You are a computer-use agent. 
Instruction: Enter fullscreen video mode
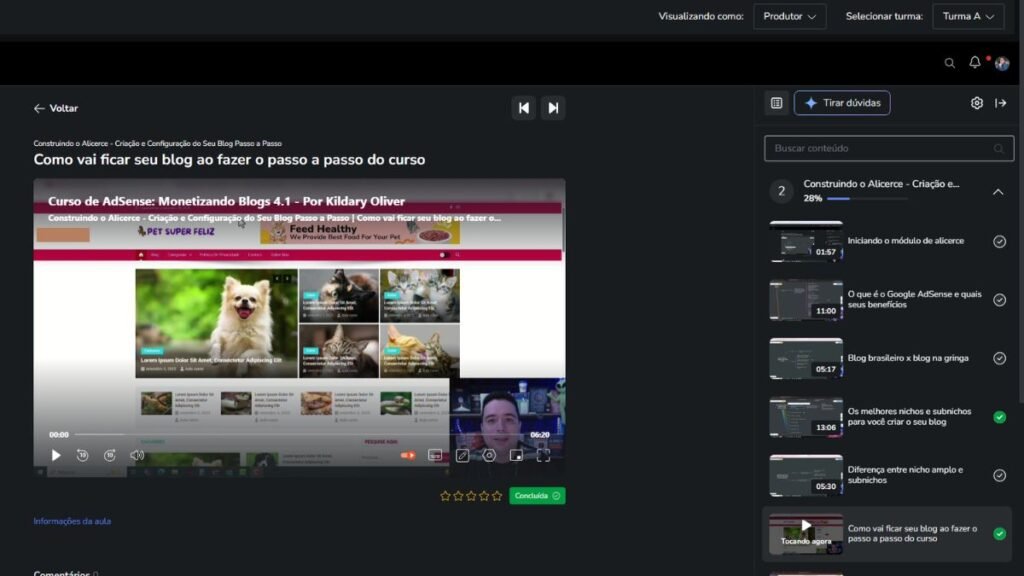click(x=543, y=455)
